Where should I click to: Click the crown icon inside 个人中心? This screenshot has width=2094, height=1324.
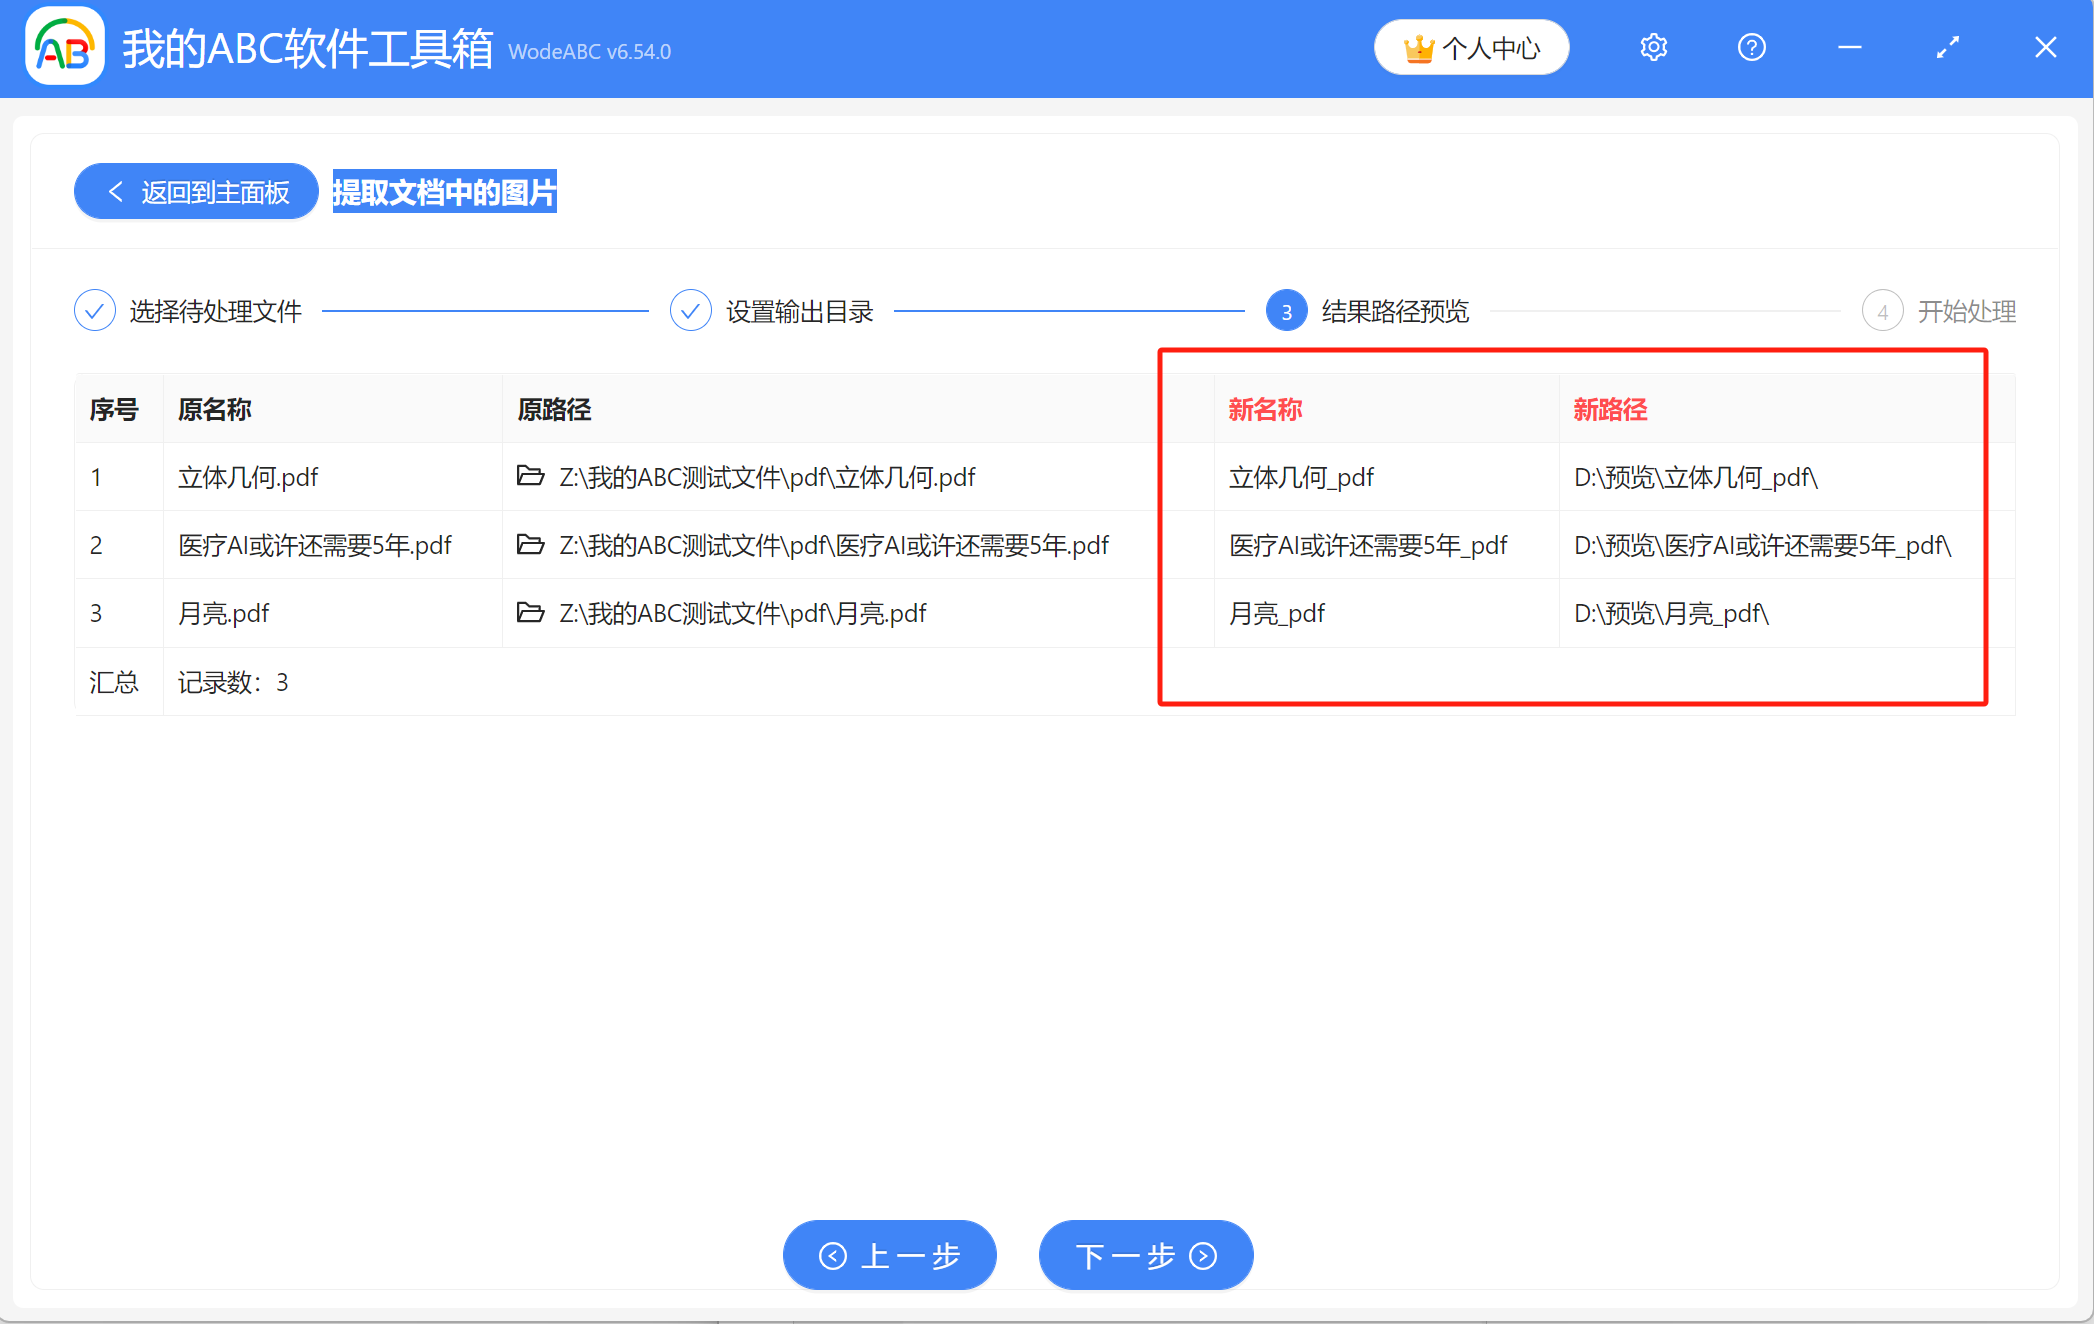(x=1421, y=46)
